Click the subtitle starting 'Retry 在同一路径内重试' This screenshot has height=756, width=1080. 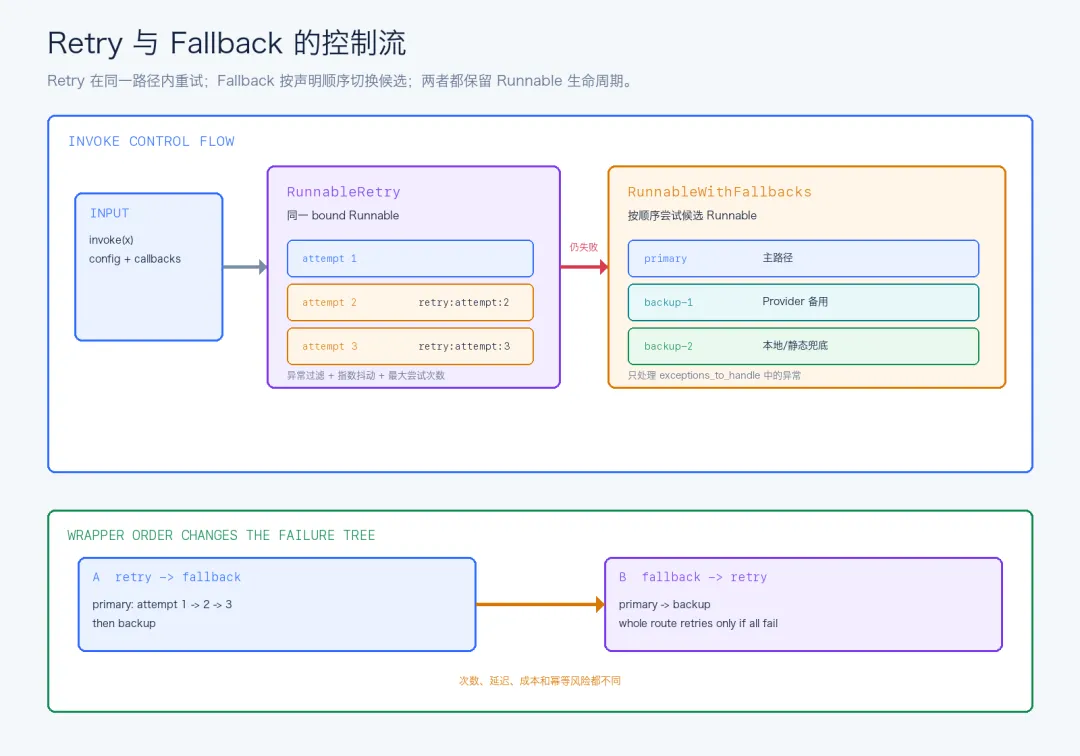click(340, 81)
